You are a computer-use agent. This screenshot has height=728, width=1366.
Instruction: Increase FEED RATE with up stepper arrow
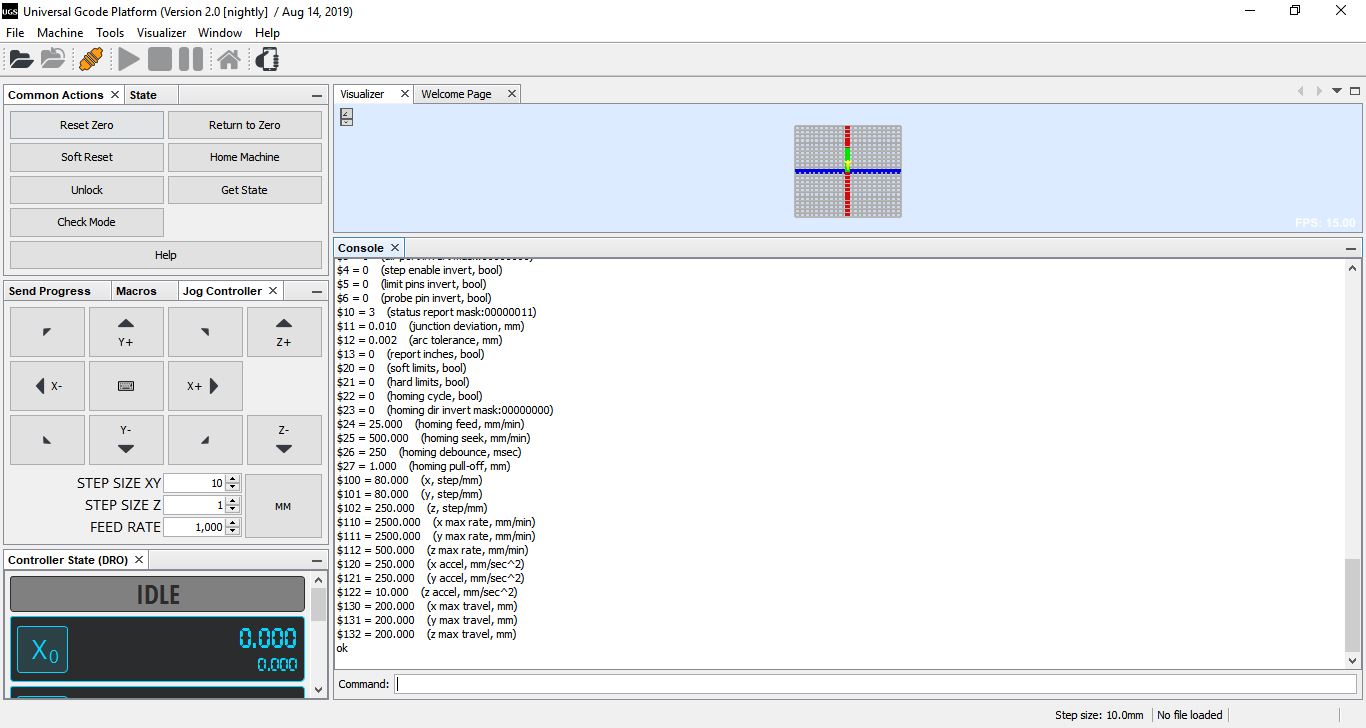click(x=233, y=523)
